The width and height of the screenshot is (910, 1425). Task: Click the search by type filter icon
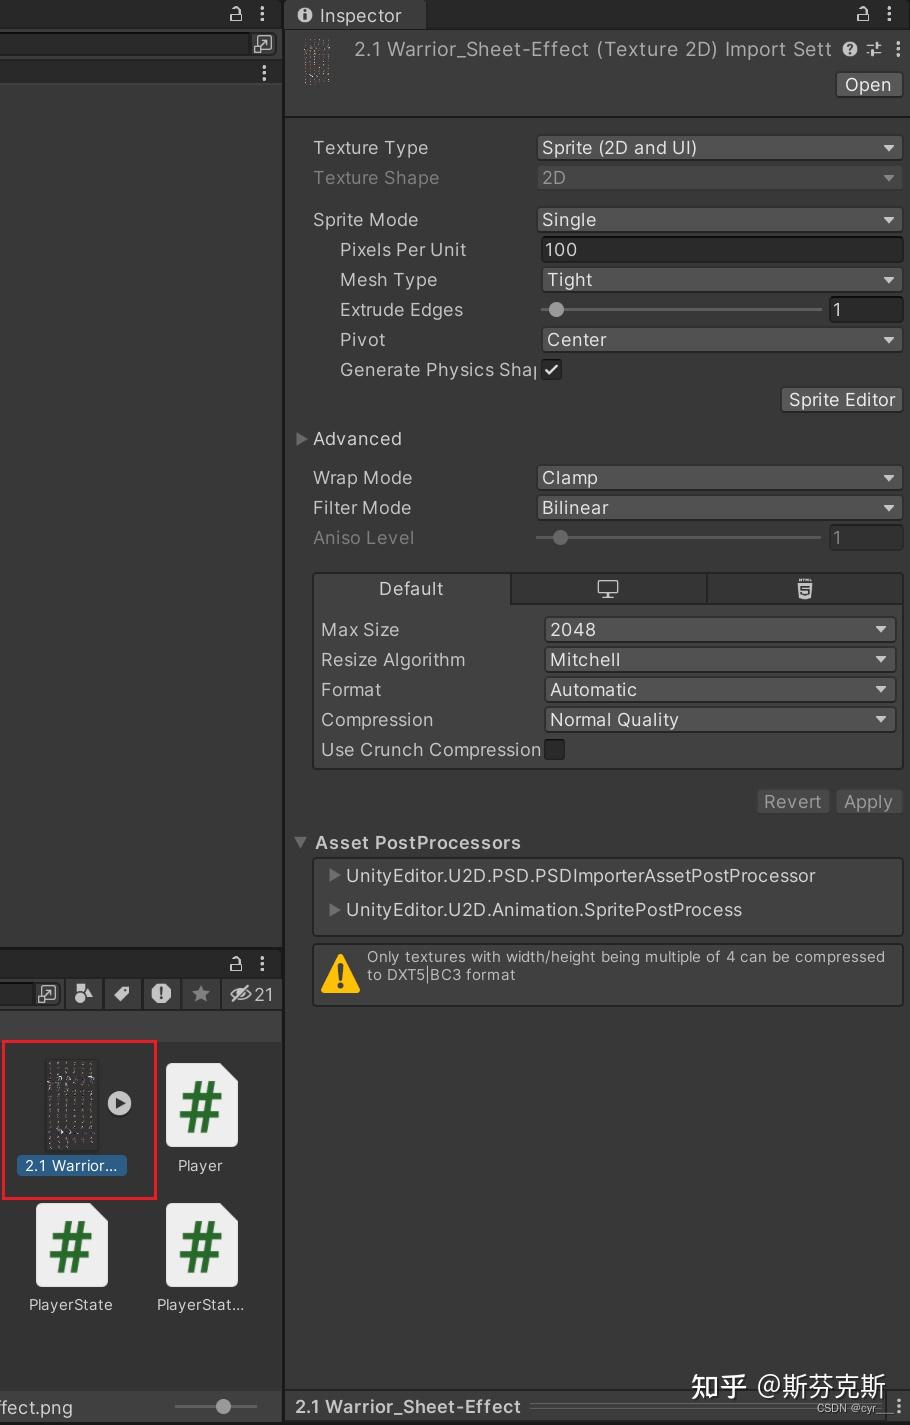84,993
